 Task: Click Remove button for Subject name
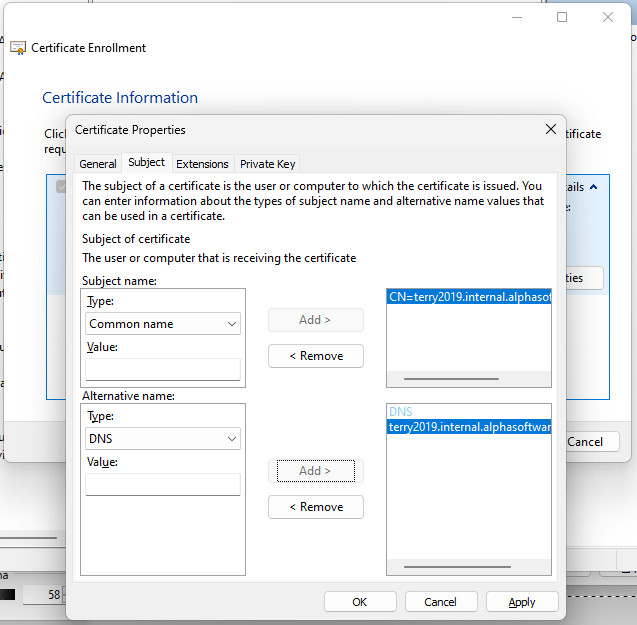click(316, 356)
